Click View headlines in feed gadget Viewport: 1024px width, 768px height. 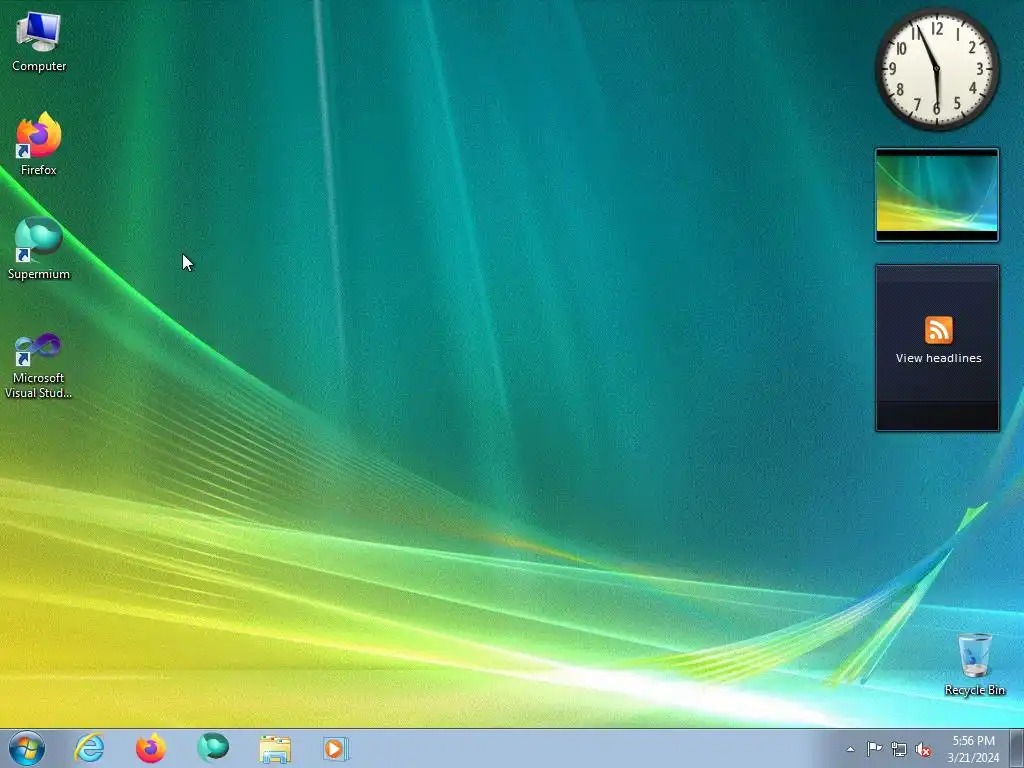(938, 358)
